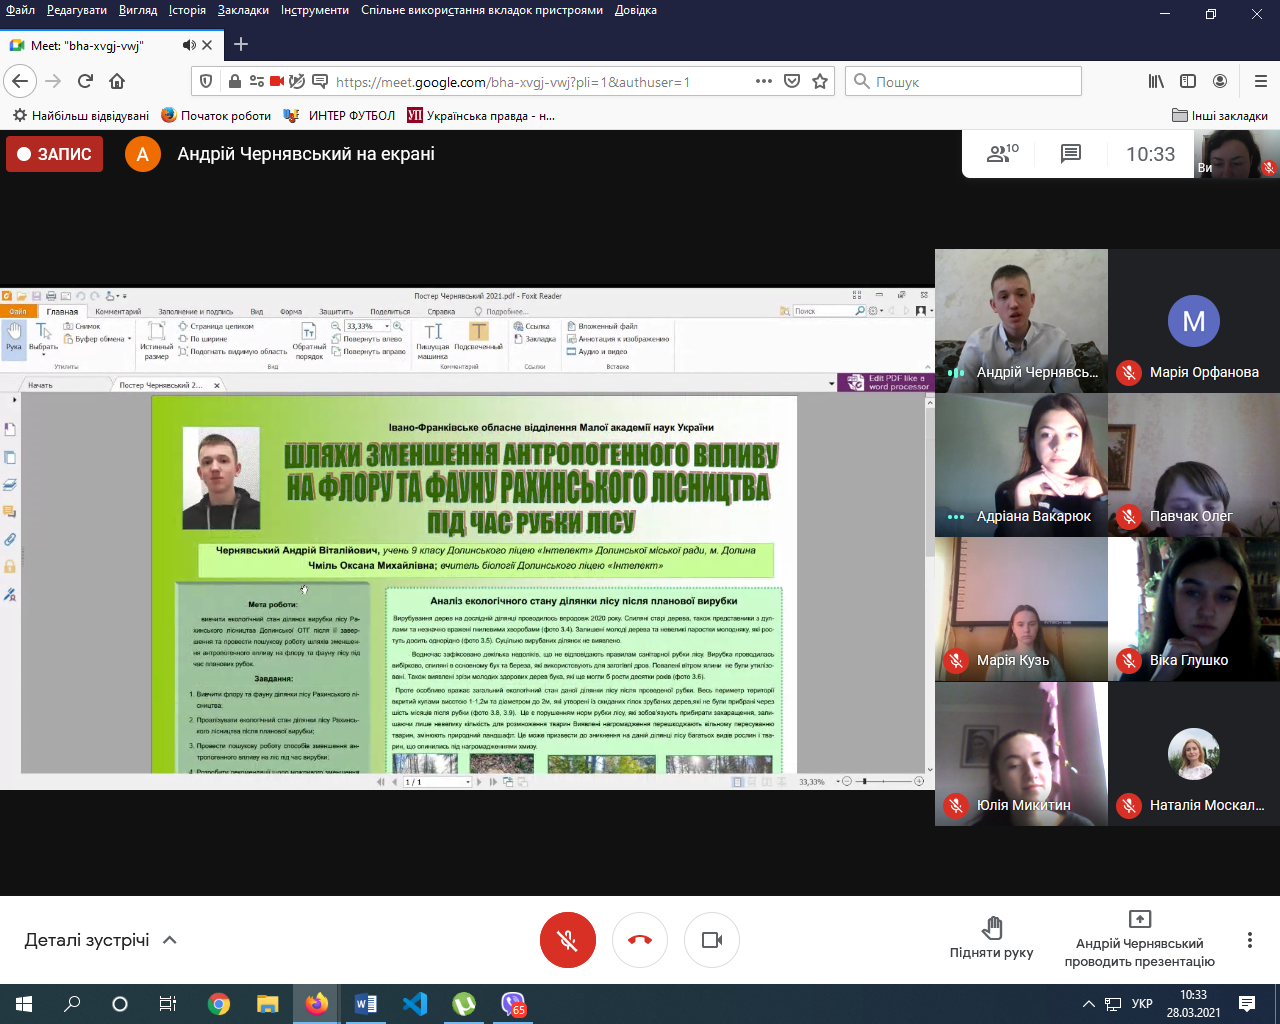Open 'Початок роботи' bookmark
The height and width of the screenshot is (1024, 1280).
click(216, 115)
